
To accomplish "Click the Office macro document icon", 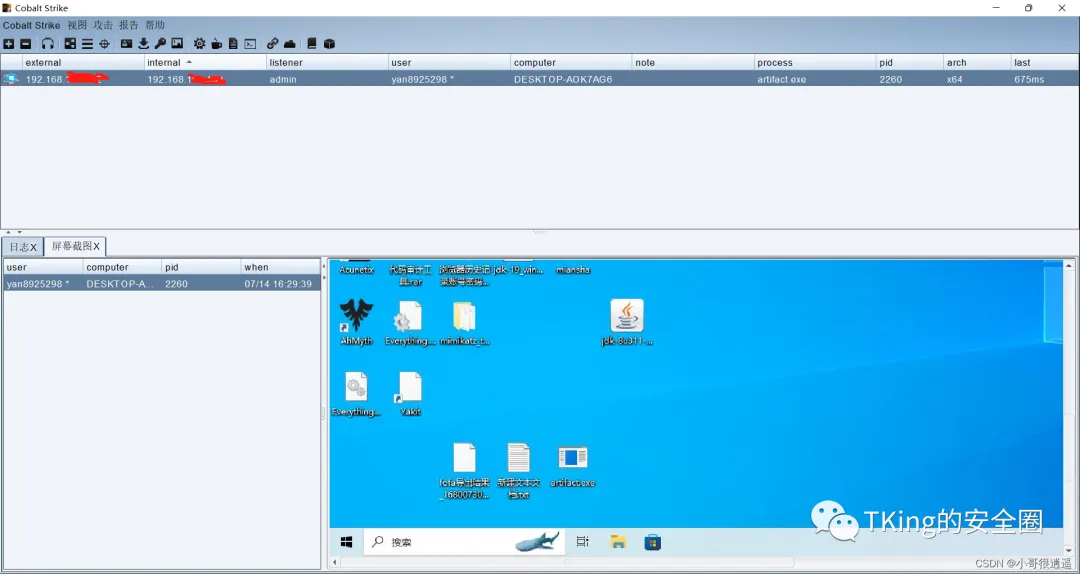I will coord(233,43).
